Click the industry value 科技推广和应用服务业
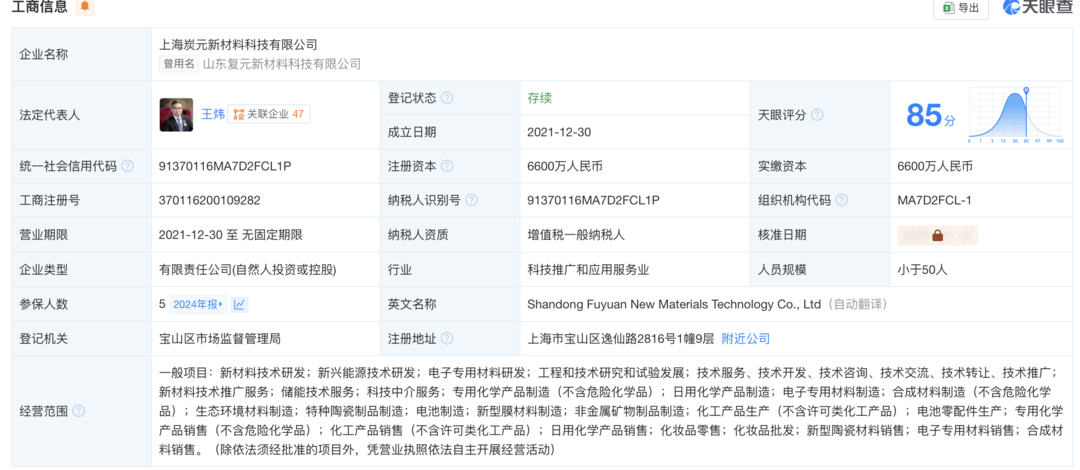Image resolution: width=1080 pixels, height=470 pixels. point(588,269)
